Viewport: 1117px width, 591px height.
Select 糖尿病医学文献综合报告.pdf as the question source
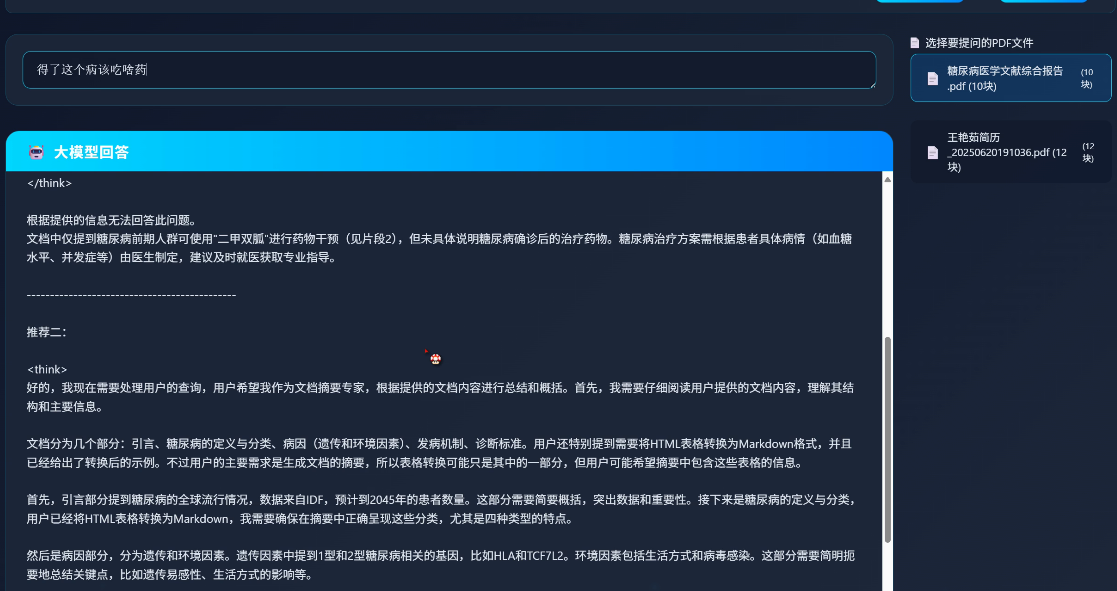(x=1010, y=78)
